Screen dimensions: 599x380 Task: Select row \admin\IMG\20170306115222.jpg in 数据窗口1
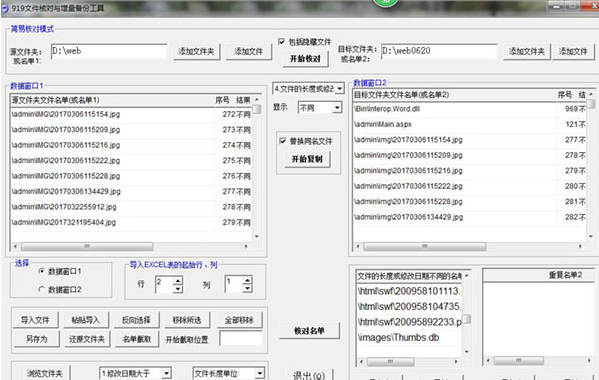[x=131, y=161]
